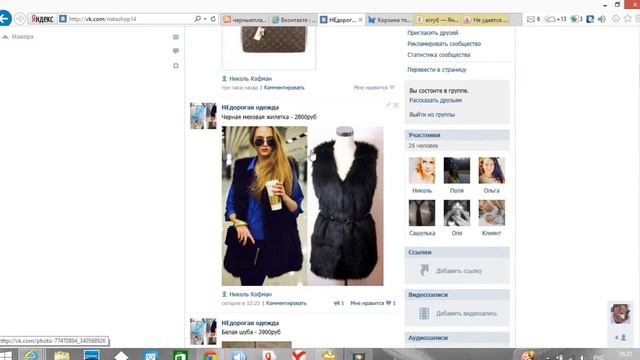Open the Favorites star icon
This screenshot has height=360, width=640.
(x=628, y=19)
